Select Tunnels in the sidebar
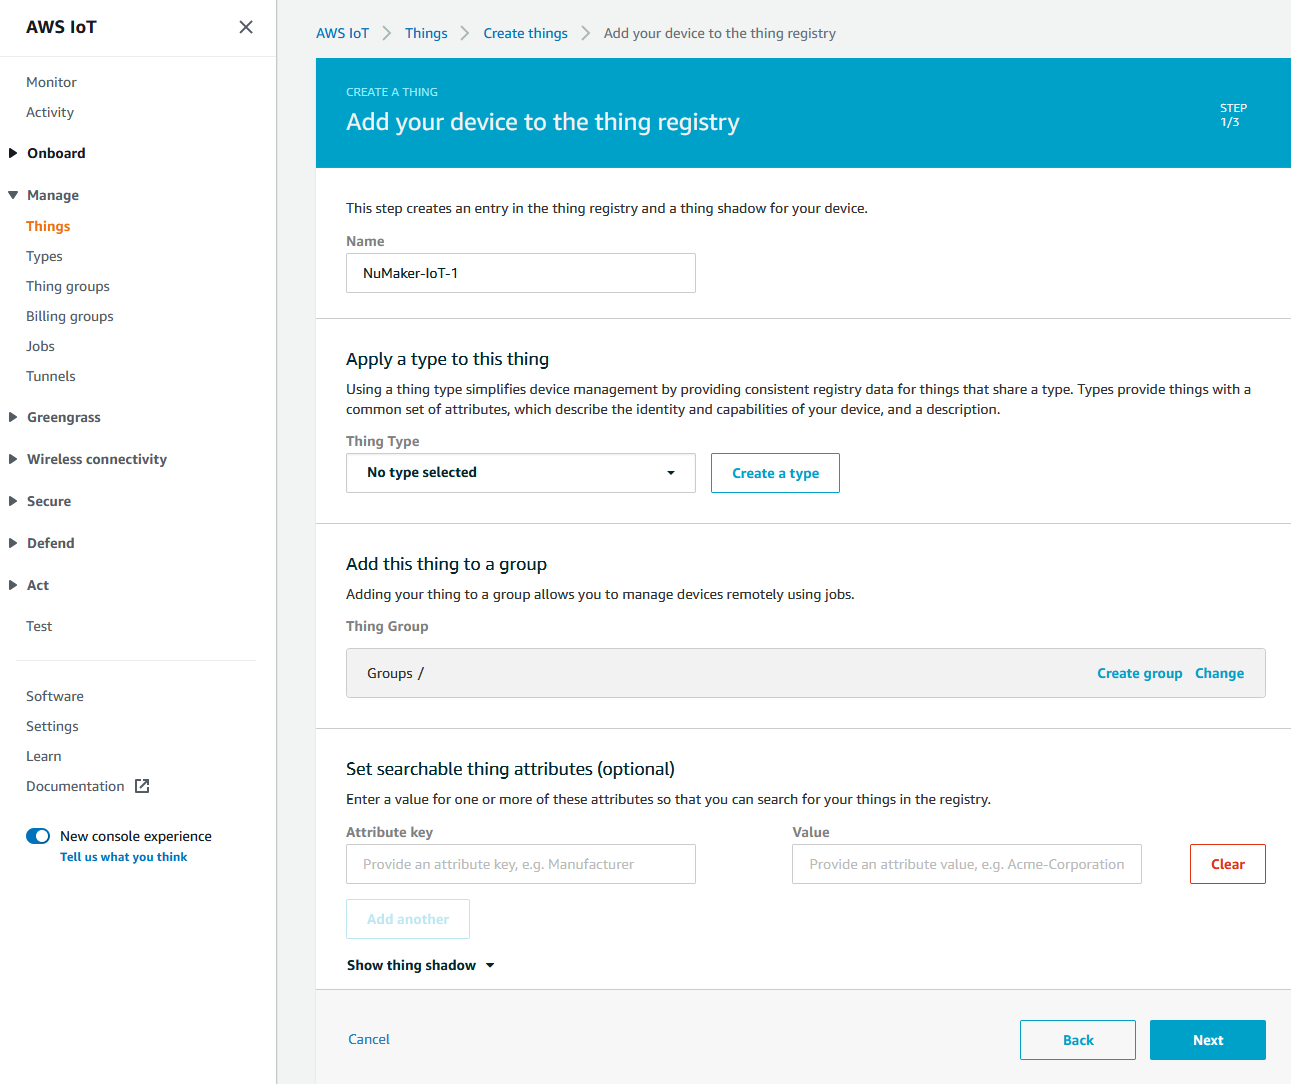The width and height of the screenshot is (1291, 1084). tap(50, 376)
